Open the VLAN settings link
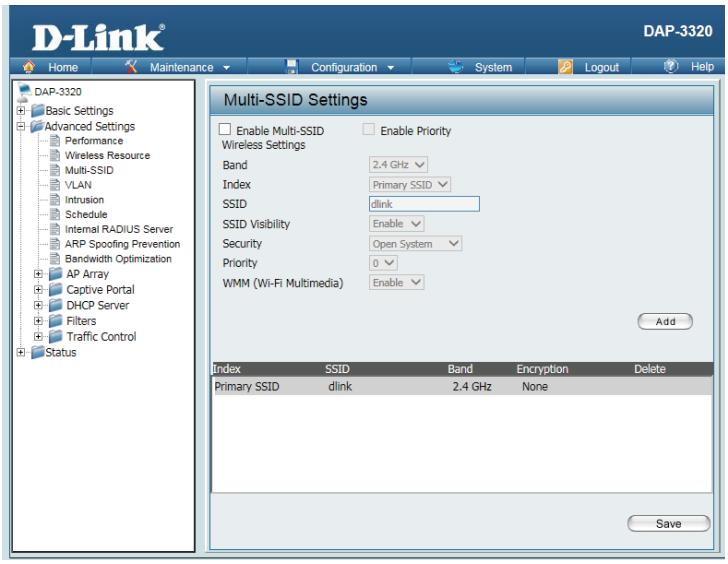Image resolution: width=728 pixels, height=564 pixels. point(78,185)
